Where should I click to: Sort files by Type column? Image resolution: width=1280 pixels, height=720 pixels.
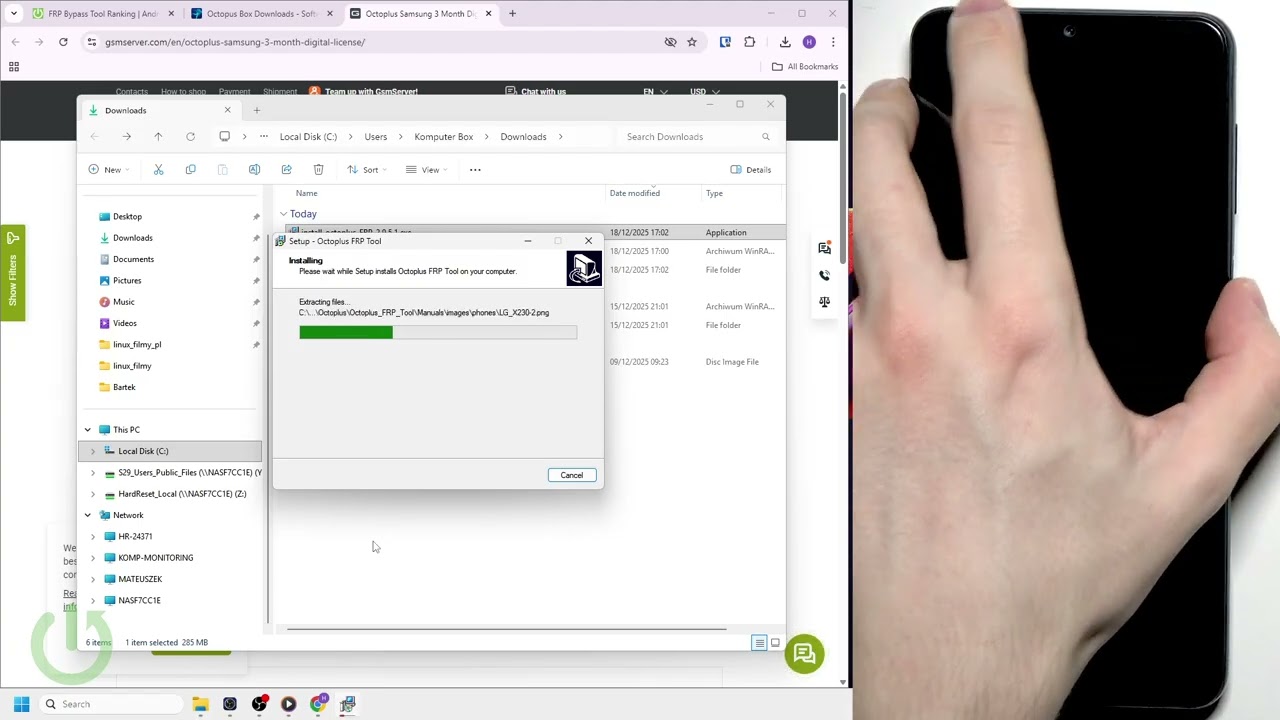[x=714, y=193]
